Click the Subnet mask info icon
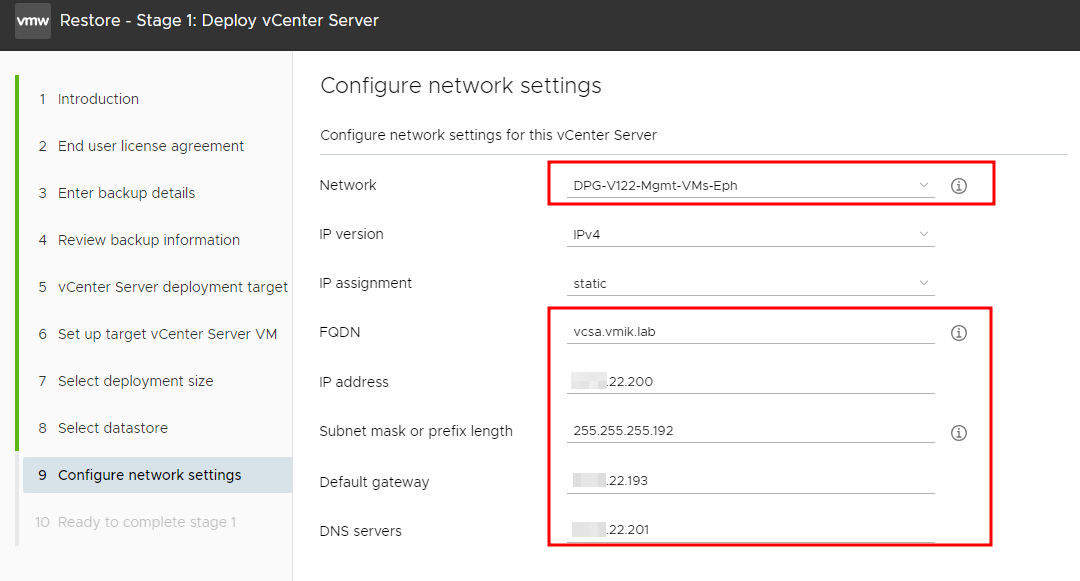 pyautogui.click(x=958, y=432)
